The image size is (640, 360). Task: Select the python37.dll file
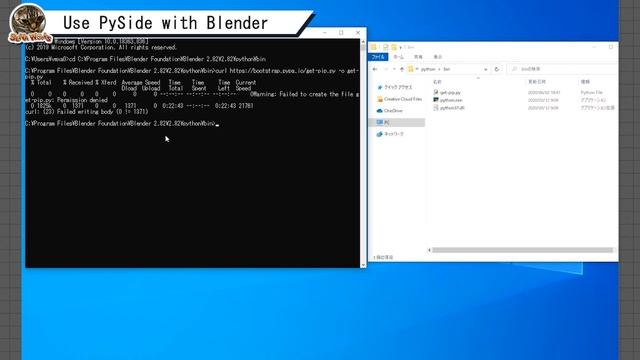click(x=452, y=108)
